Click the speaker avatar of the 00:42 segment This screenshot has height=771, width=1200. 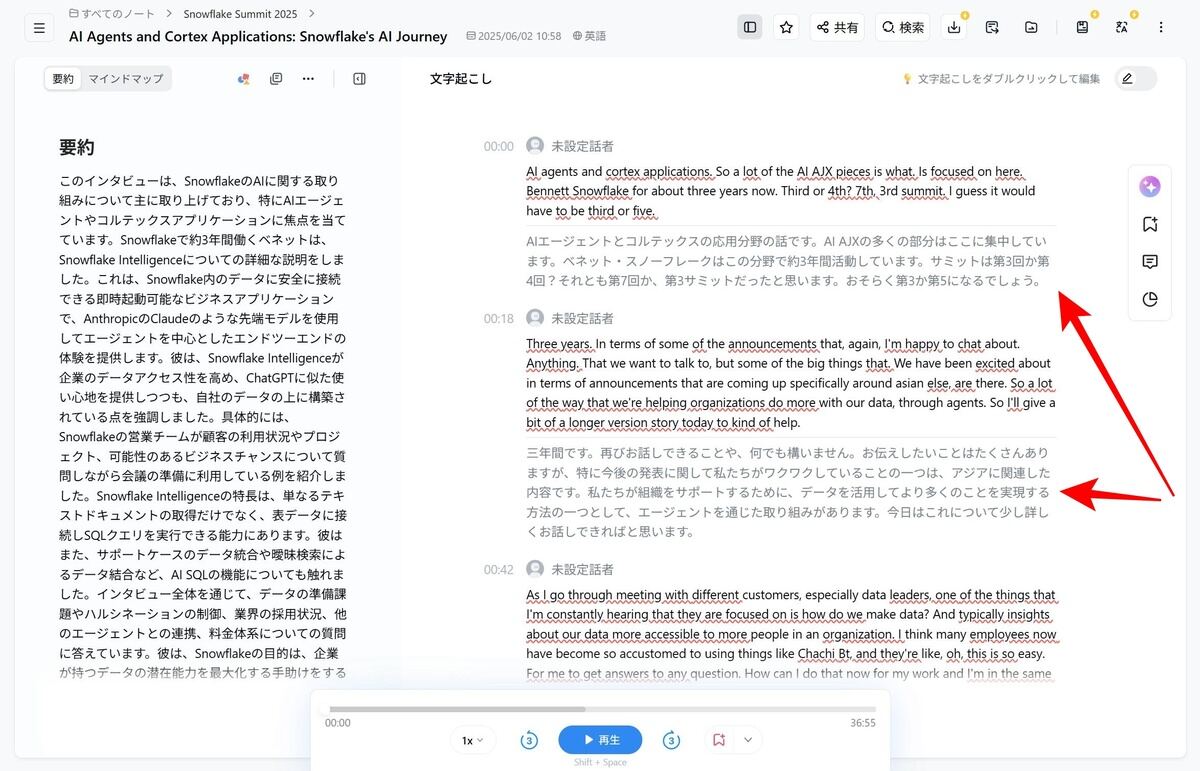[x=535, y=569]
